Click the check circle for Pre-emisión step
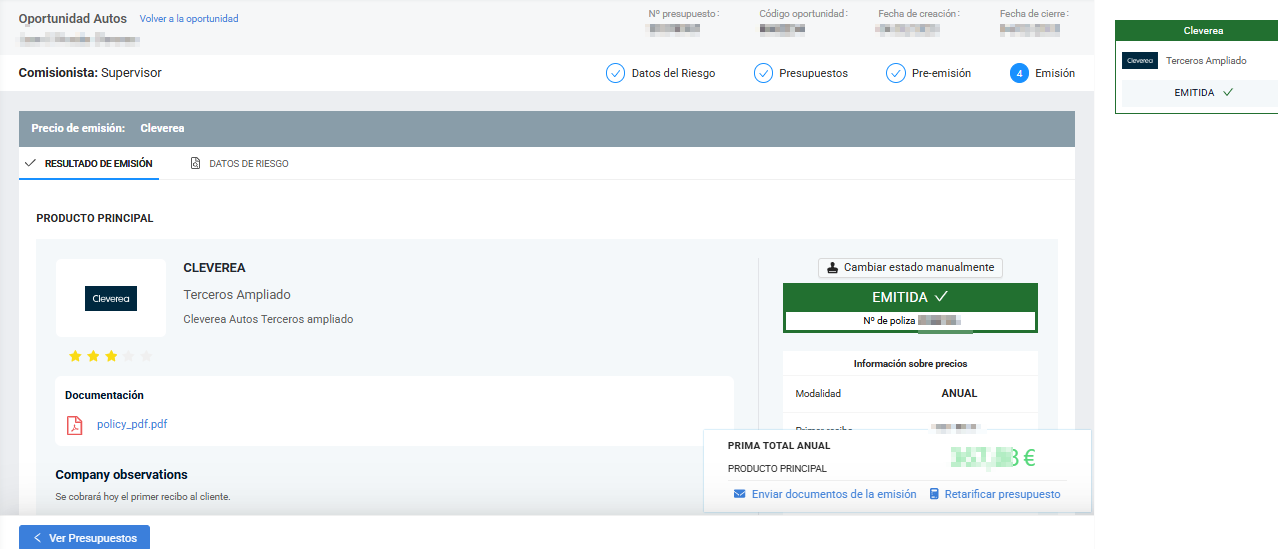 tap(896, 73)
